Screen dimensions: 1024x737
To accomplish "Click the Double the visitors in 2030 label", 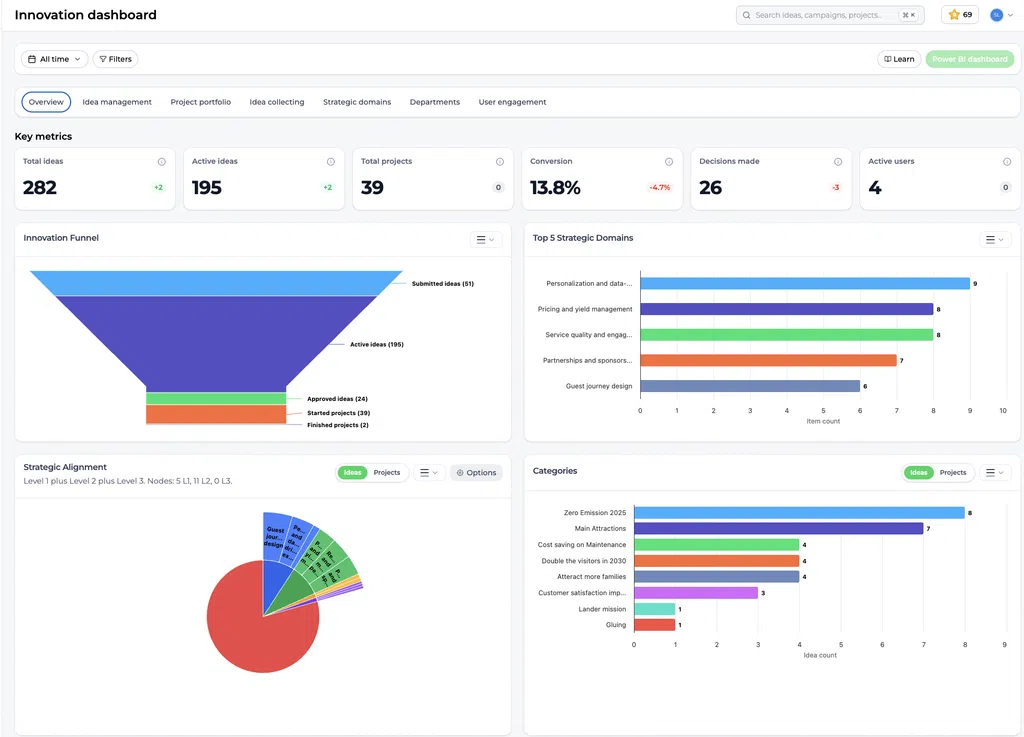I will (583, 561).
